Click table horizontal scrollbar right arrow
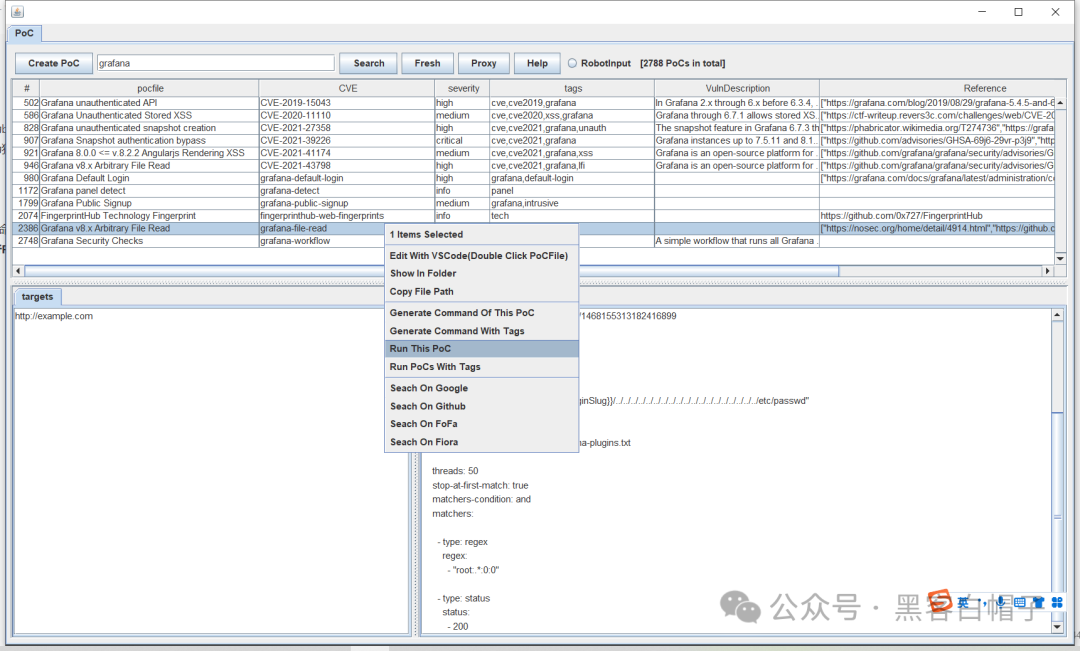Viewport: 1080px width, 651px height. (1048, 271)
